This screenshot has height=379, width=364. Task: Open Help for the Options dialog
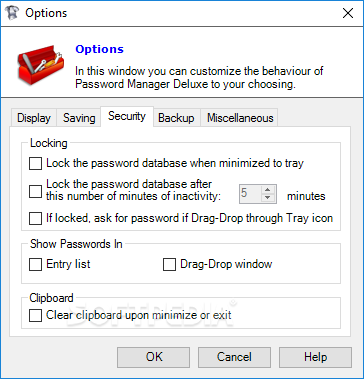[315, 357]
